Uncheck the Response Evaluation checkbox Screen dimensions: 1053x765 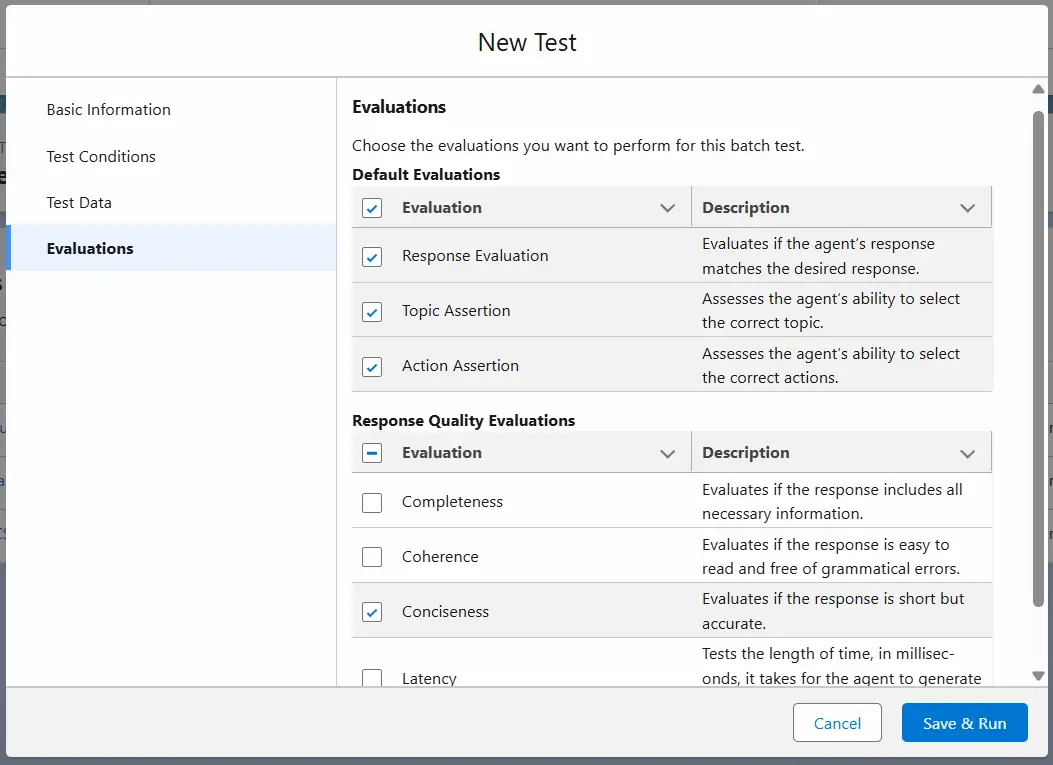point(372,257)
